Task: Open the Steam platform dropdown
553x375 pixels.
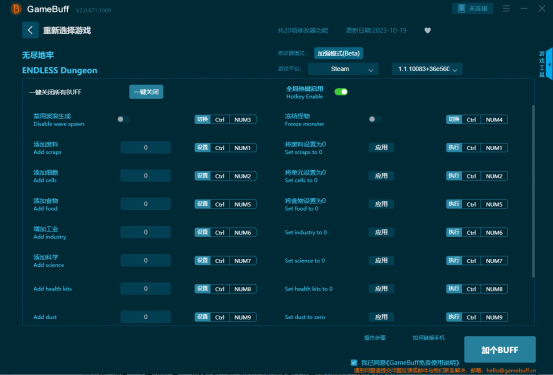Action: tap(343, 69)
